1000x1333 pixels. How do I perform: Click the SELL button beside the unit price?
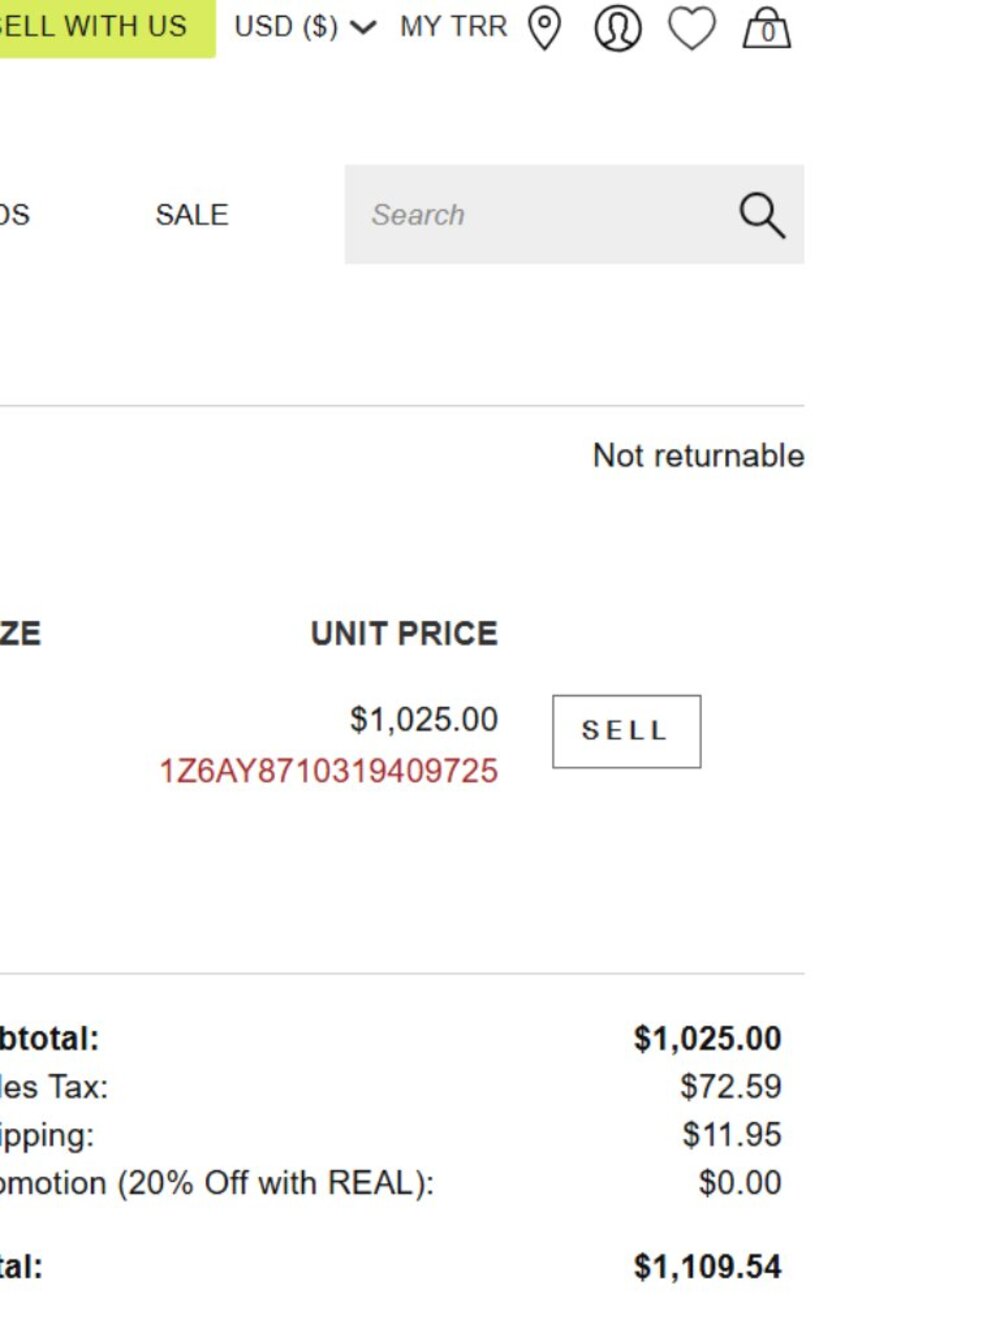[x=626, y=731]
